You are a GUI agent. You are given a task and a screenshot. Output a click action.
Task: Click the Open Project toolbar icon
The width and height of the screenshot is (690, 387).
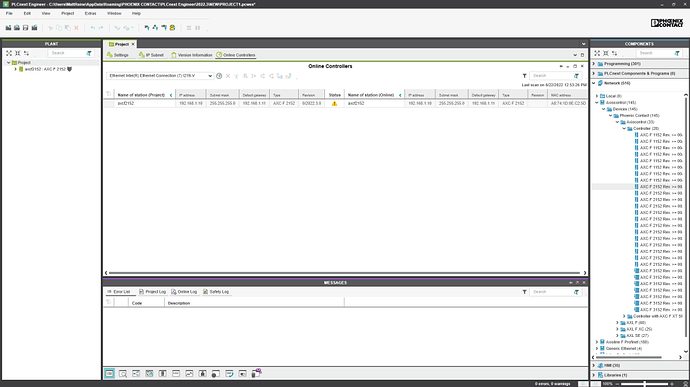(17, 28)
